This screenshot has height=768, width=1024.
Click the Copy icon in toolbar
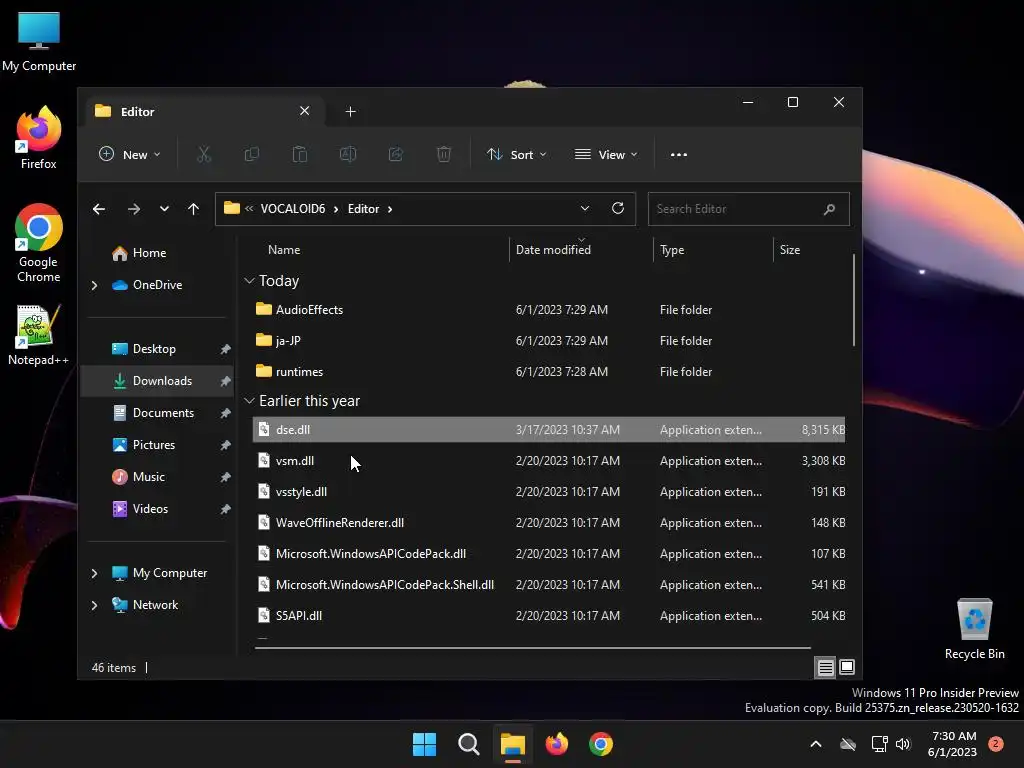point(251,155)
